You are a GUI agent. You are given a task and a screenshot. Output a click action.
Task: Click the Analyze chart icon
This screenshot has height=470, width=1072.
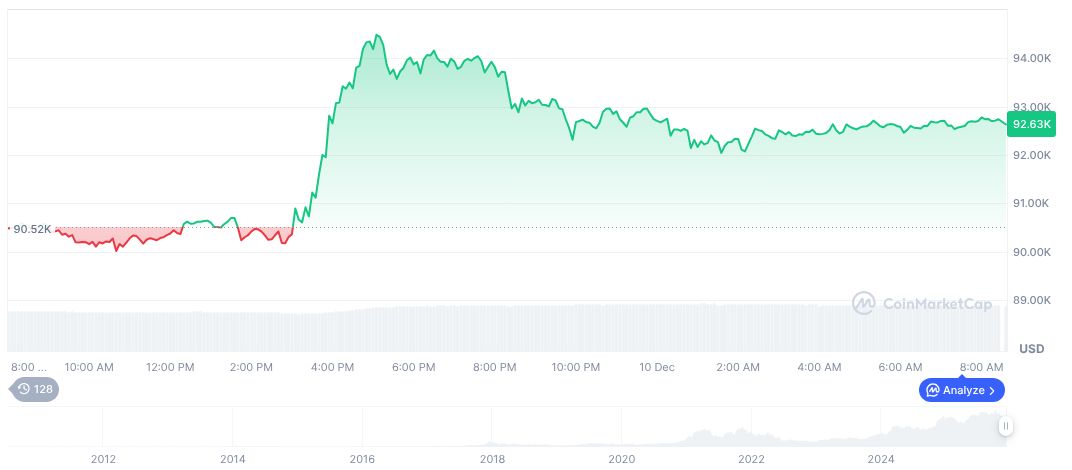point(932,390)
